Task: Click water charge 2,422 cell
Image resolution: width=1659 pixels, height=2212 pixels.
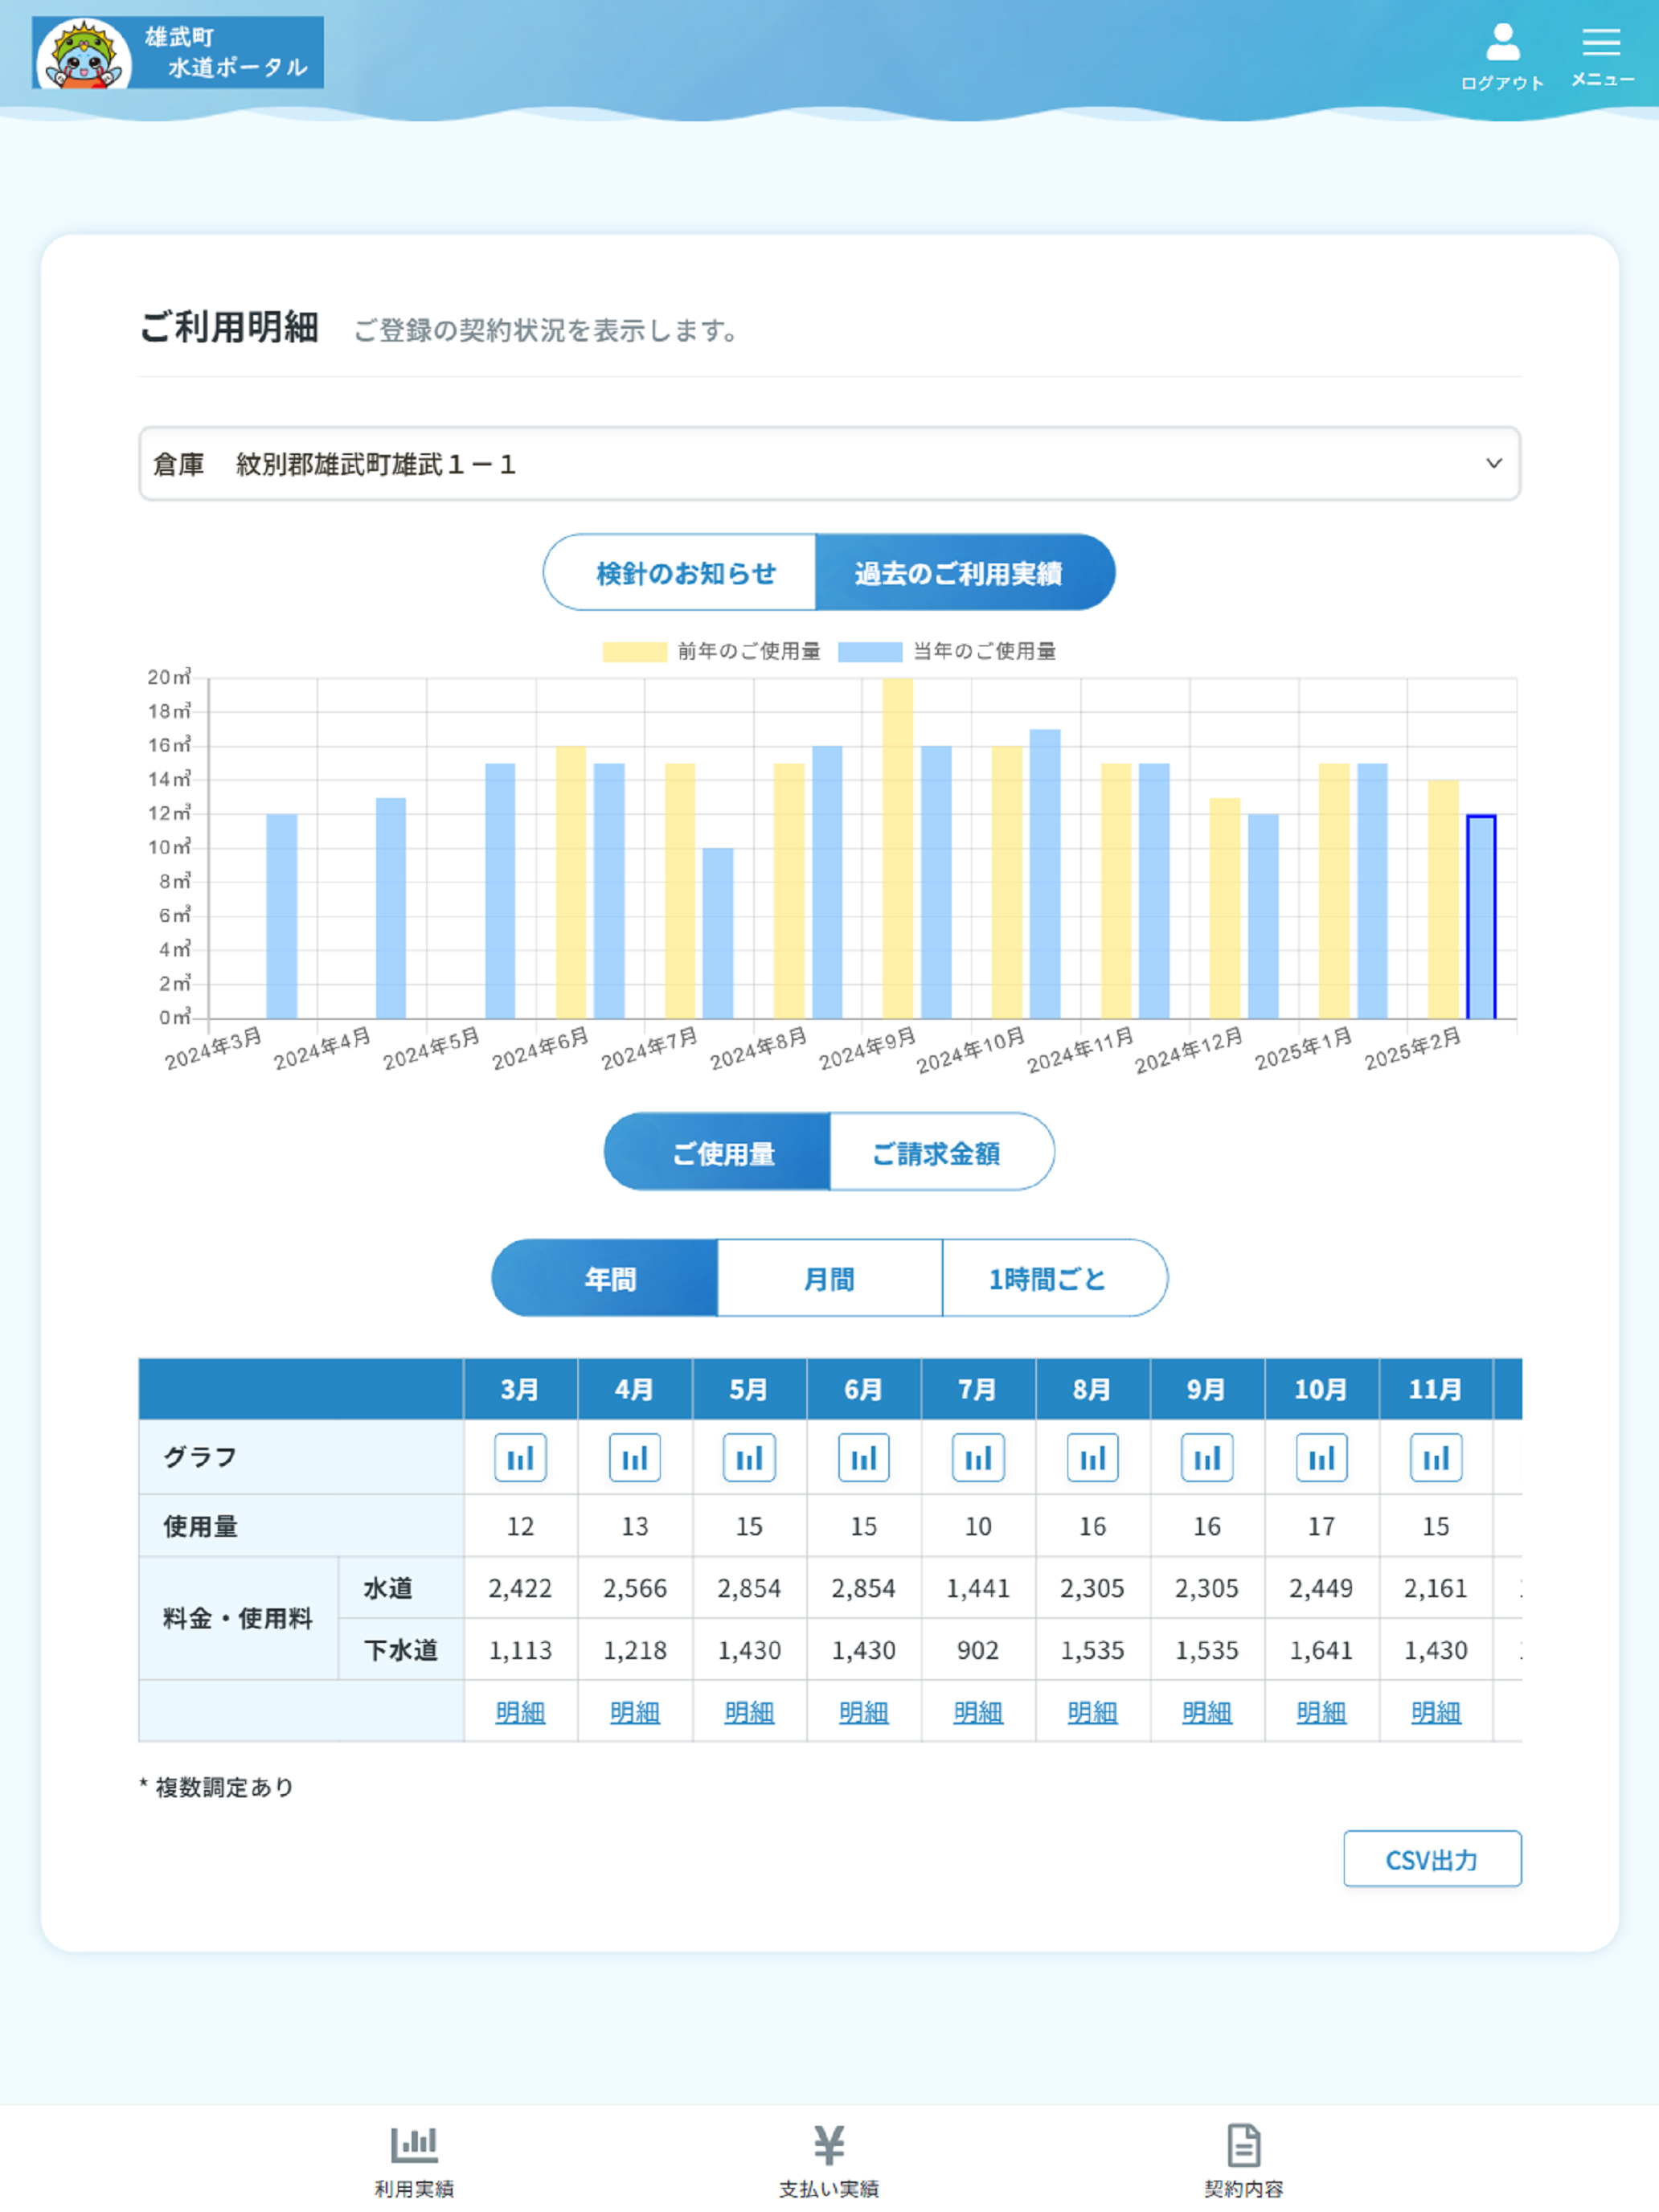Action: point(520,1588)
